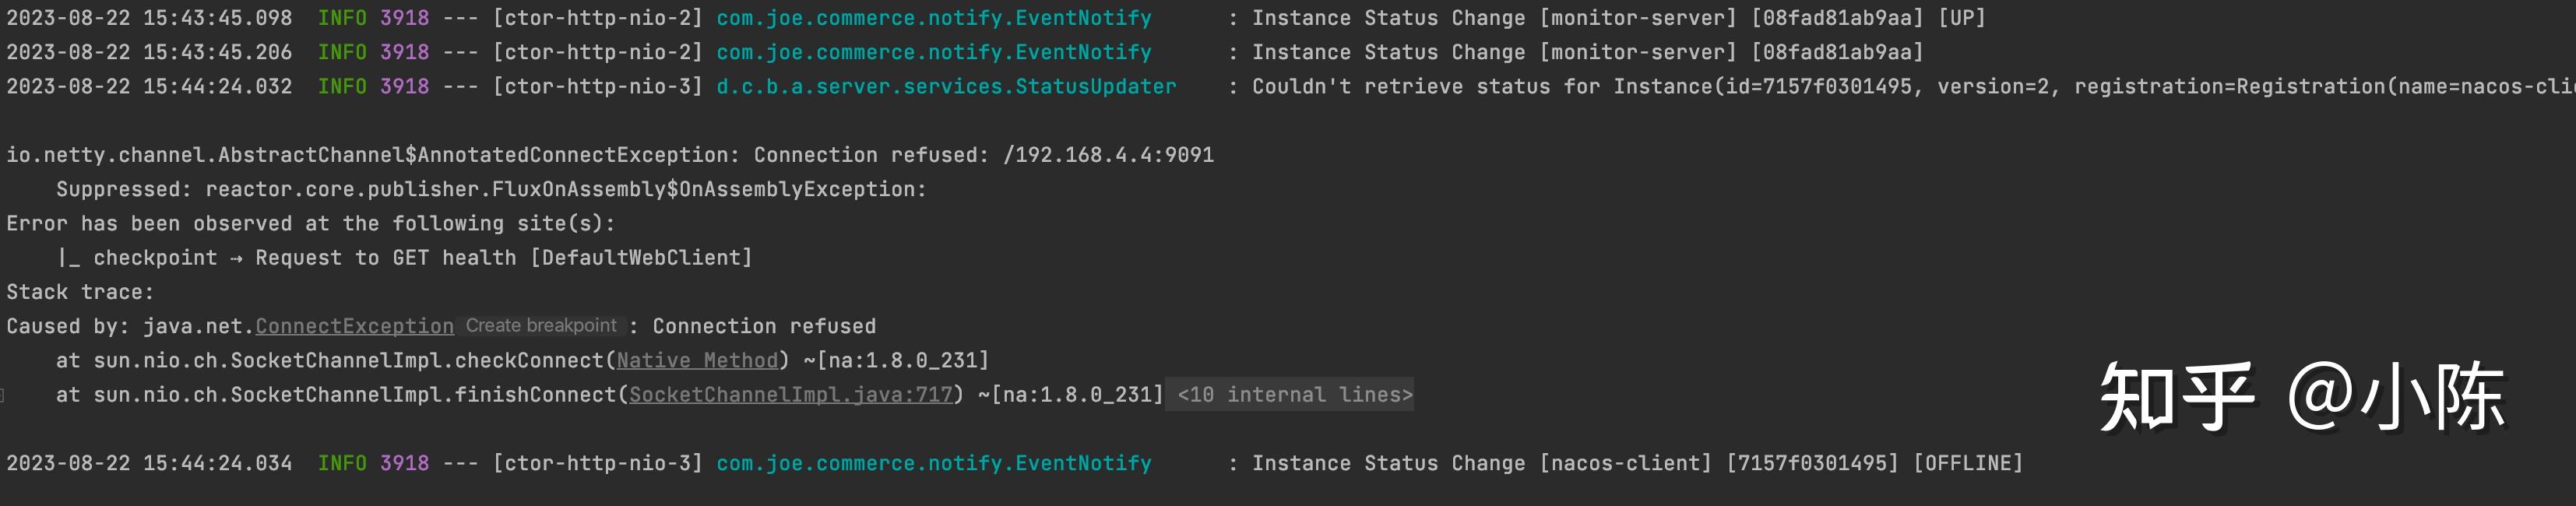Click the checkpoint Request to GET health line

click(405, 258)
